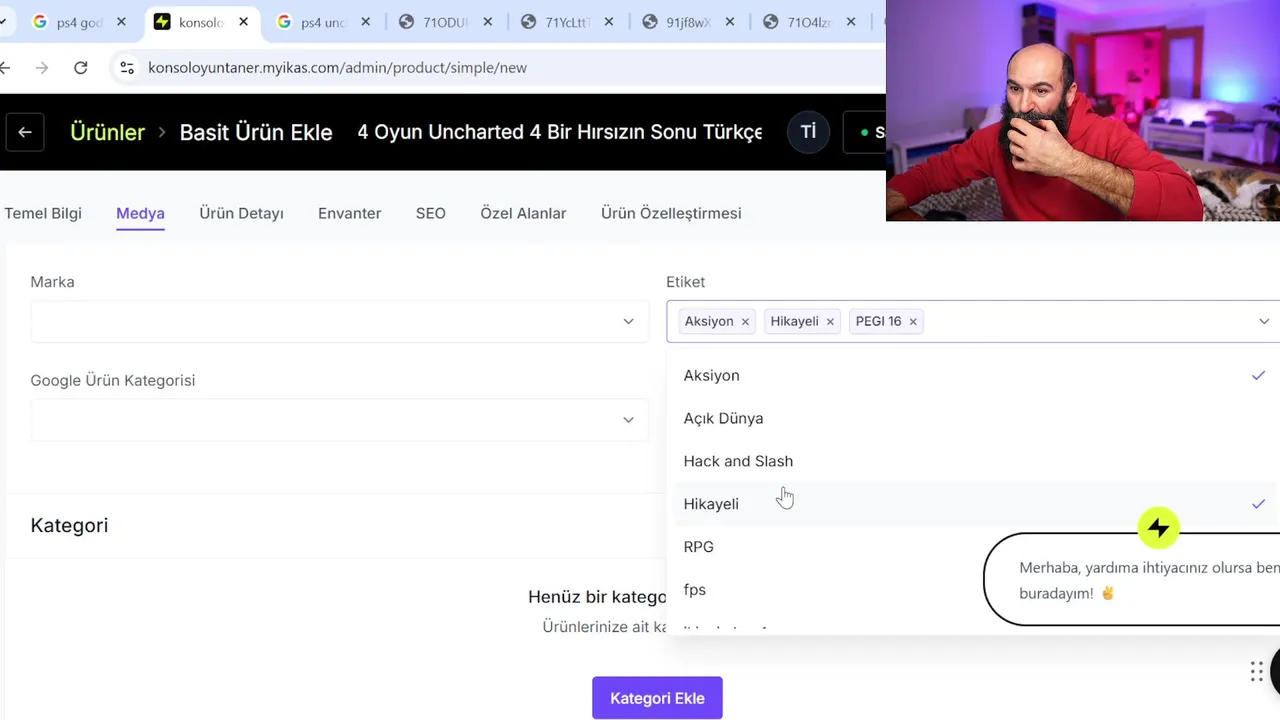Click the Kategori section heading
This screenshot has width=1280, height=720.
point(69,525)
